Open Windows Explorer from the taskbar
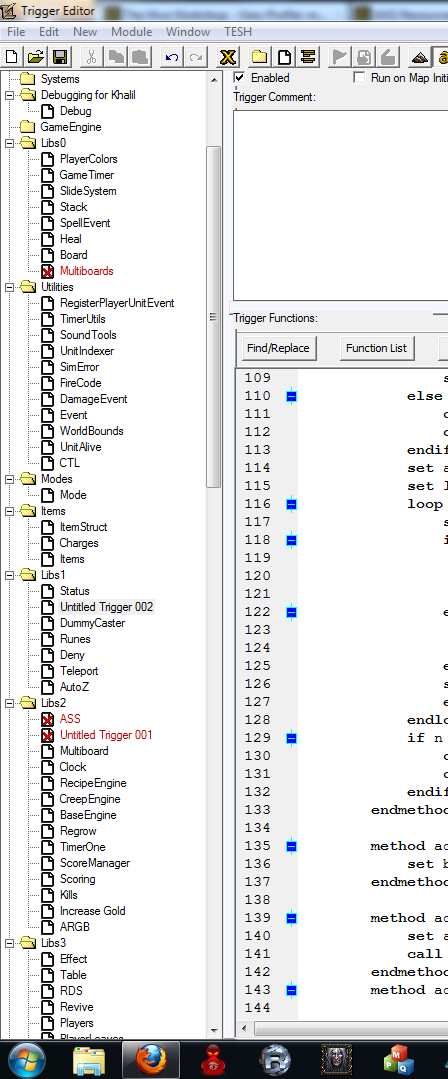Screen dimensions: 448x1079 (89, 1060)
